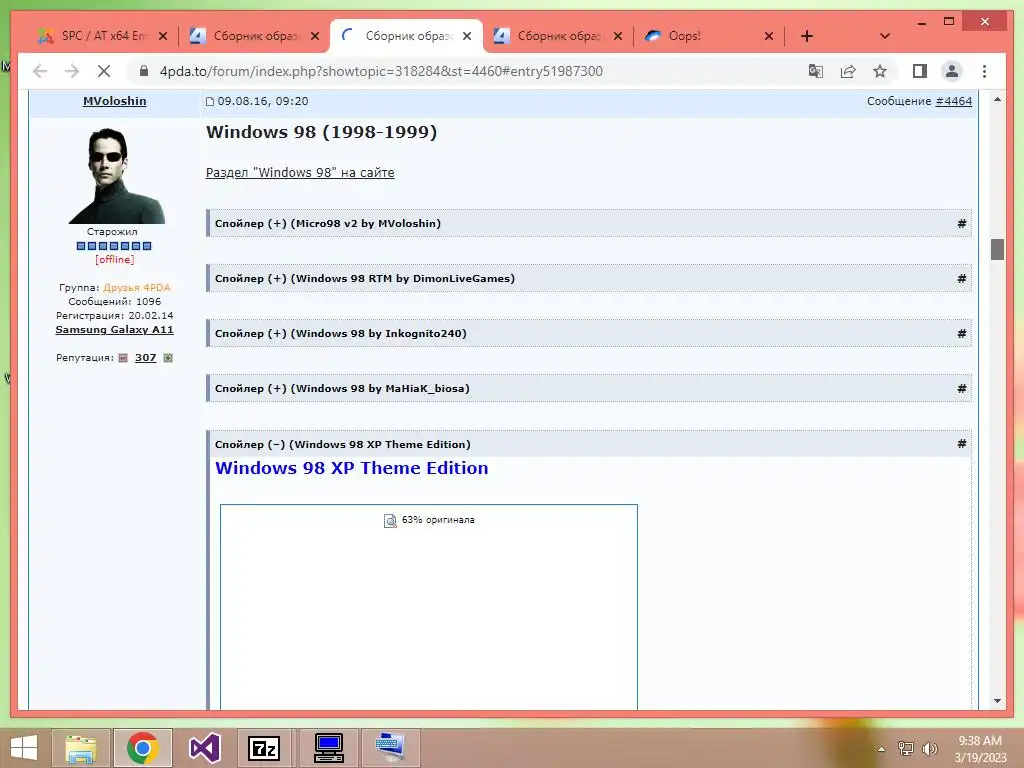The height and width of the screenshot is (768, 1024).
Task: Open the volume speaker tray icon
Action: pos(929,749)
